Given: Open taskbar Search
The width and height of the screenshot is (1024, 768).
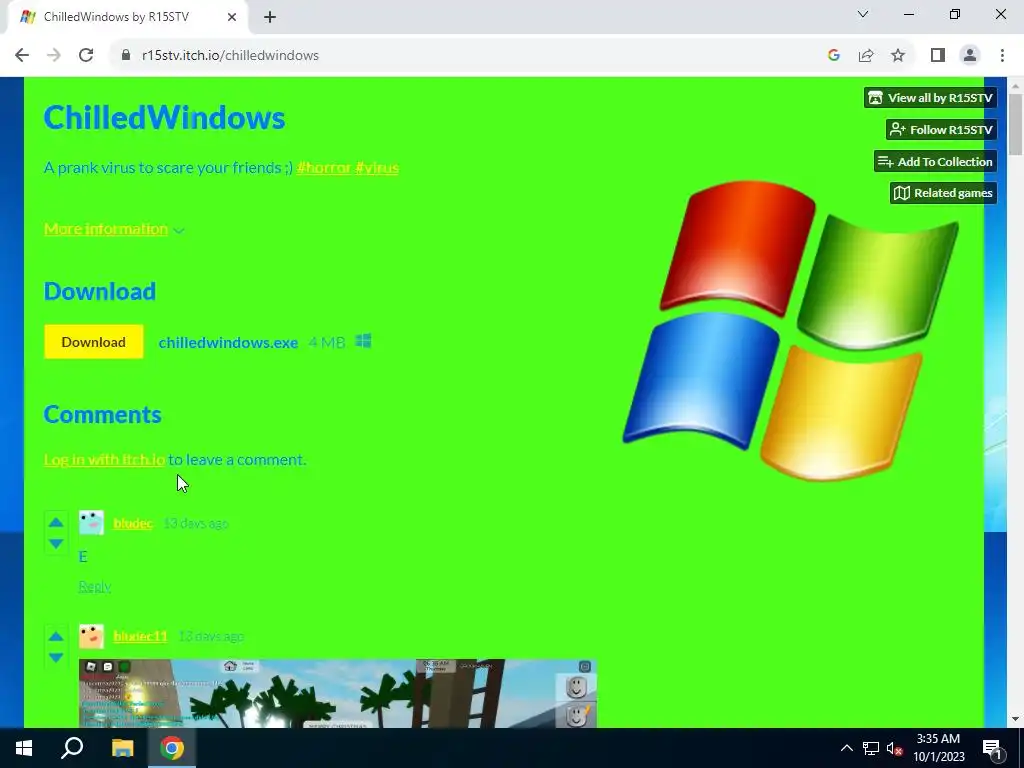Looking at the screenshot, I should pyautogui.click(x=72, y=748).
